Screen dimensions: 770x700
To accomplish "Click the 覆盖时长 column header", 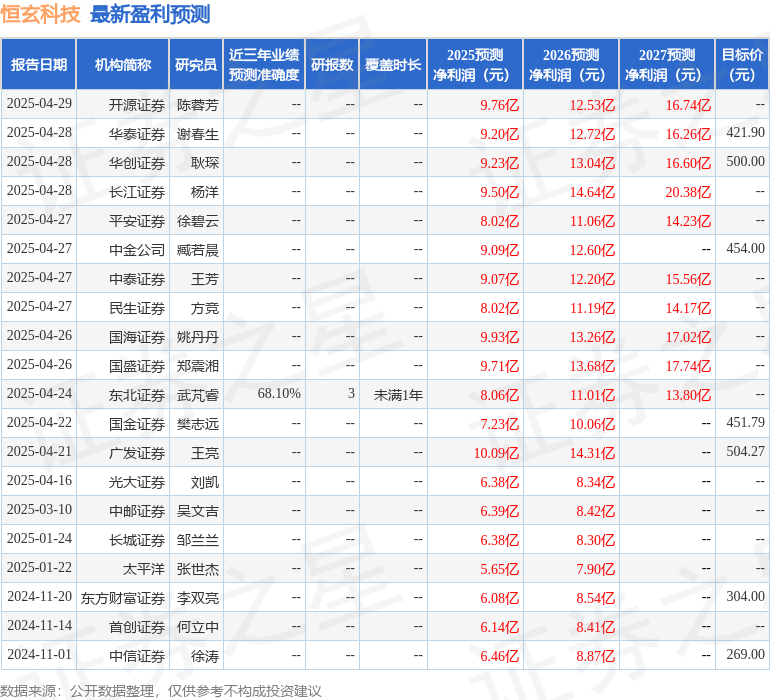I will click(x=393, y=64).
